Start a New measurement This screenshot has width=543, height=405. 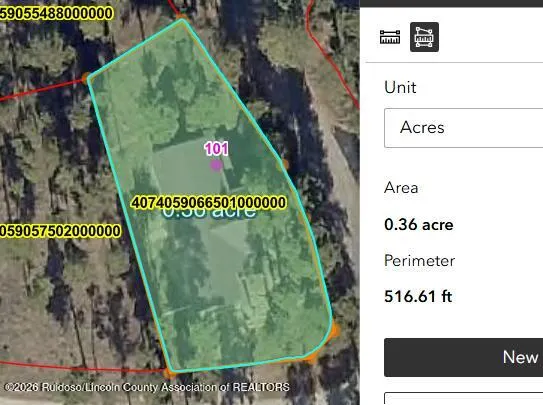pyautogui.click(x=463, y=357)
